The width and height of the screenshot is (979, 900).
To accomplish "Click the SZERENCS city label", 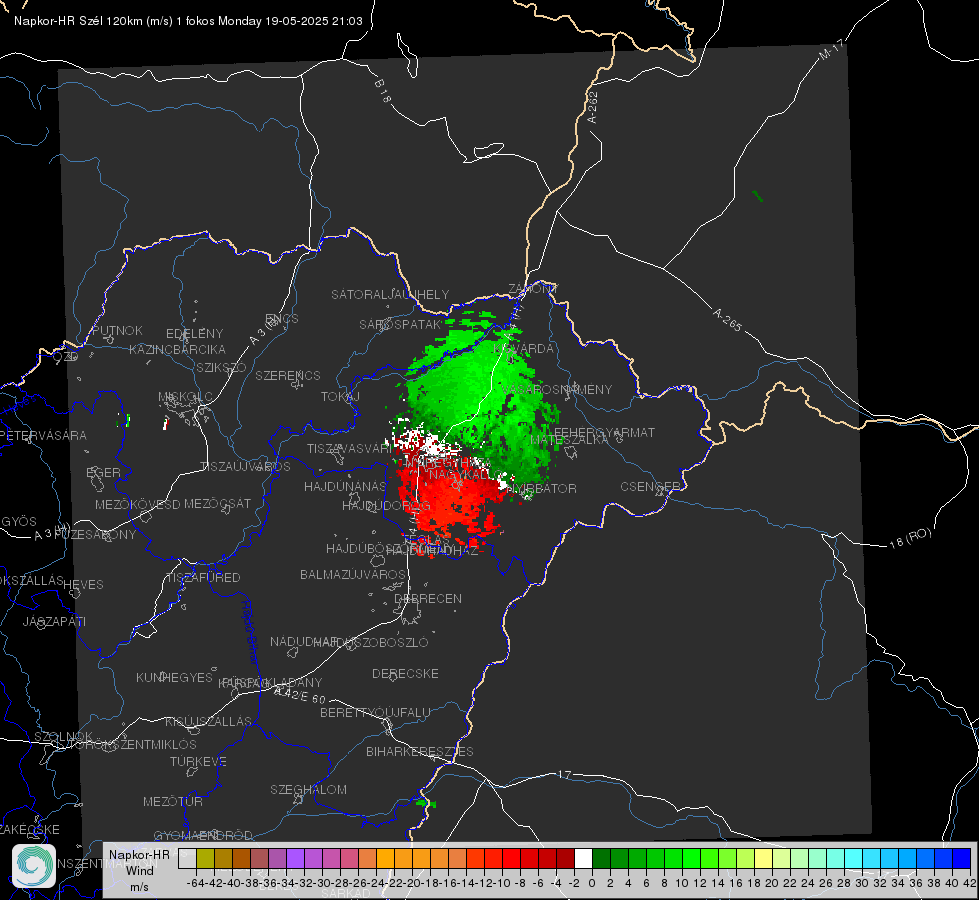I will (x=288, y=375).
